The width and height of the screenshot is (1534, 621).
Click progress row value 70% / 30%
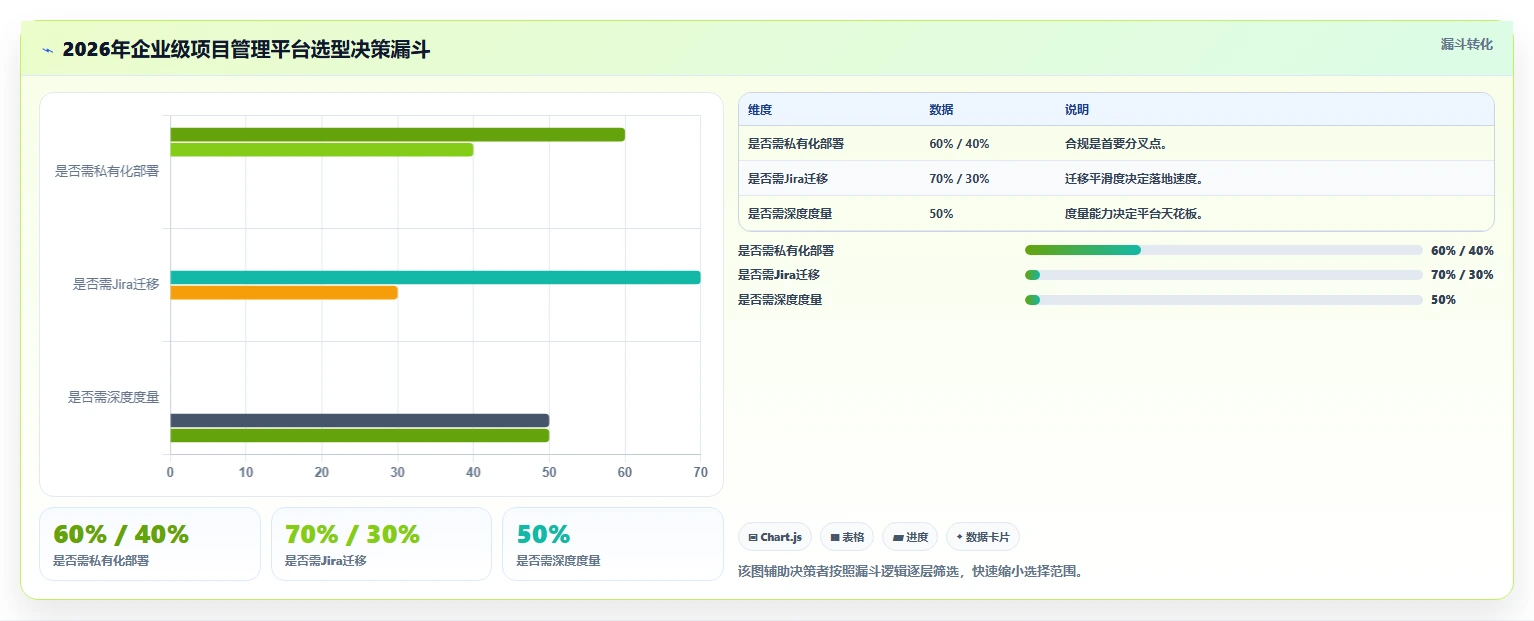click(1462, 275)
